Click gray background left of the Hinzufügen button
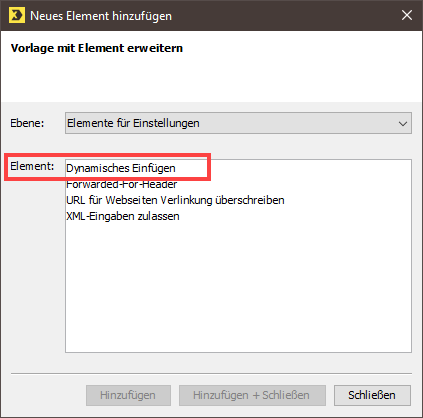Image resolution: width=423 pixels, height=418 pixels. tap(47, 395)
